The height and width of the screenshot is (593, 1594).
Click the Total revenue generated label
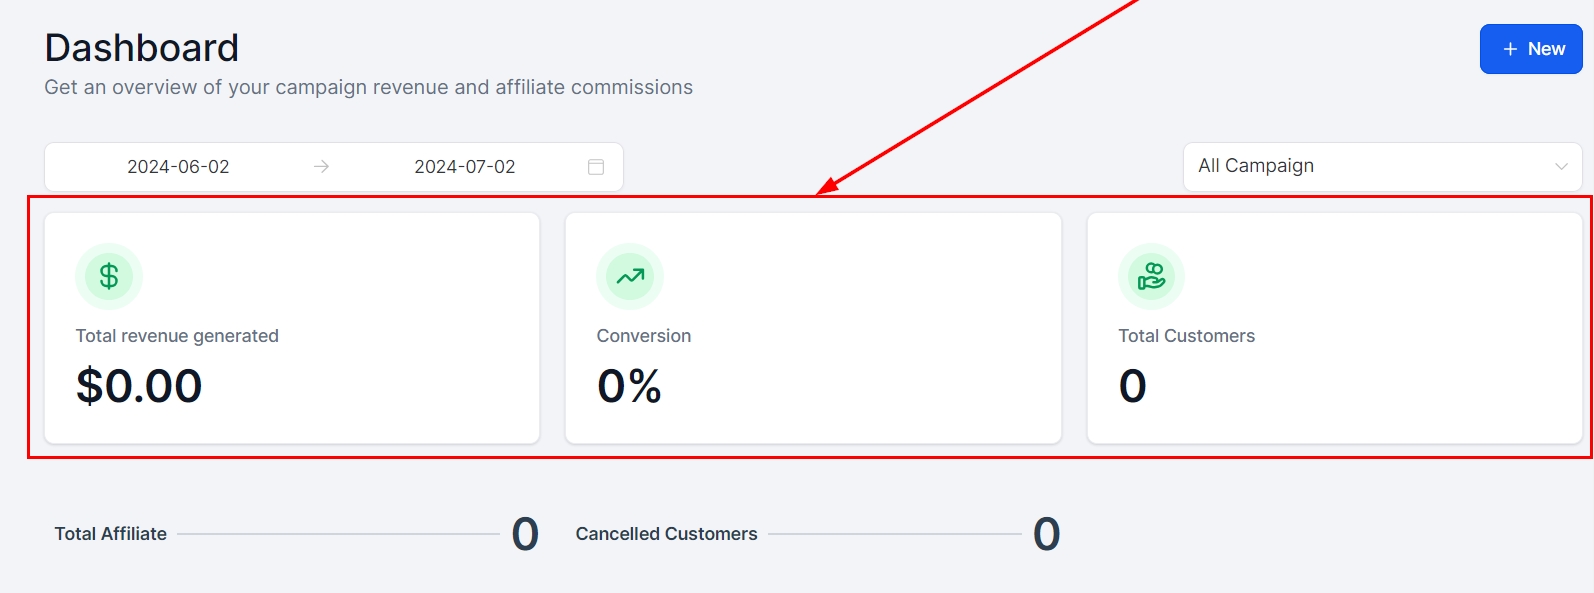click(177, 336)
